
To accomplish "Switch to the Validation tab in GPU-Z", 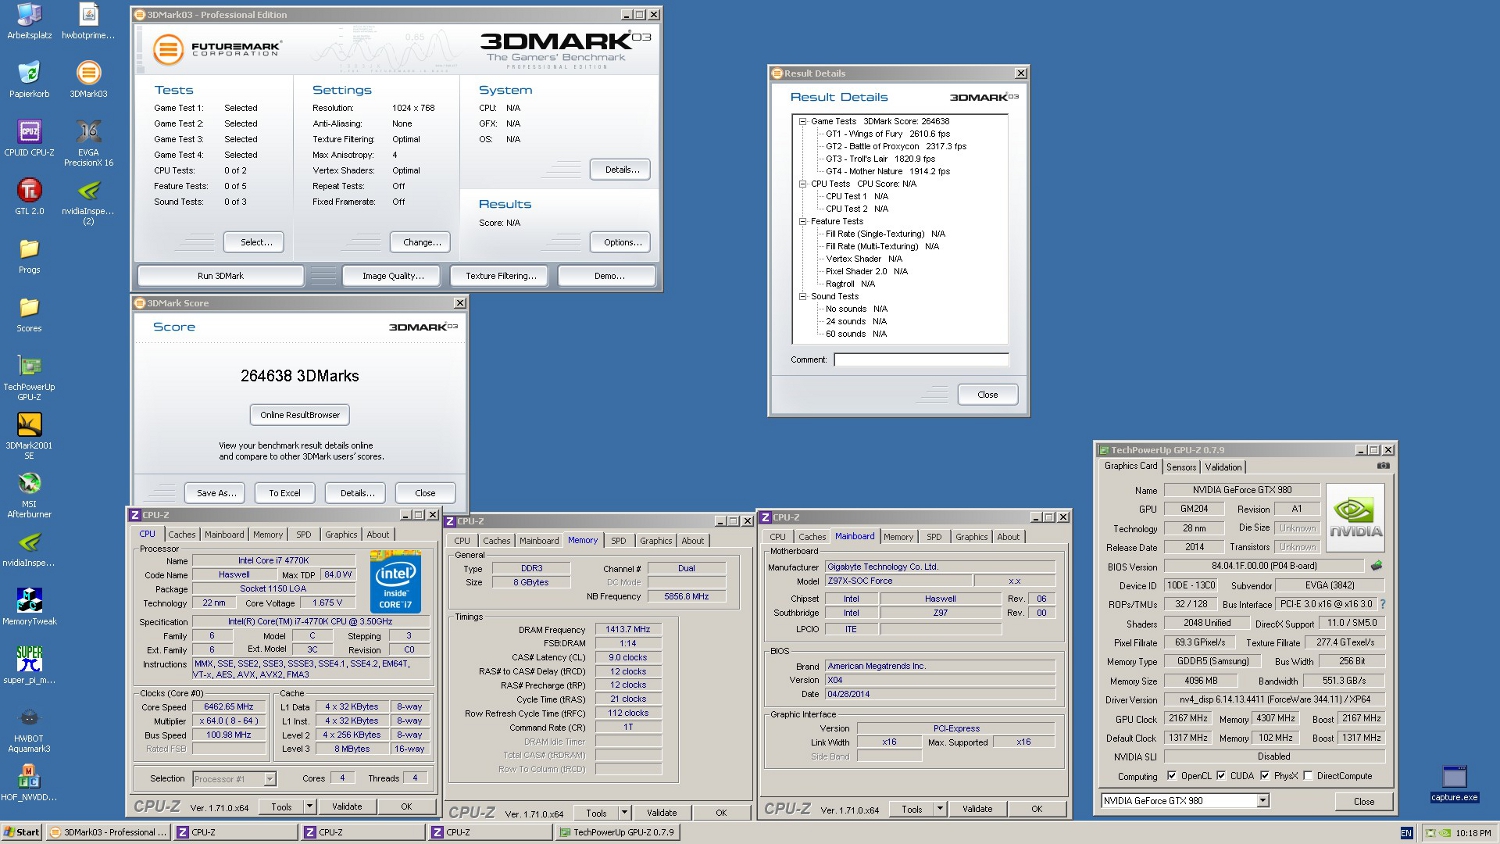I will click(1223, 467).
